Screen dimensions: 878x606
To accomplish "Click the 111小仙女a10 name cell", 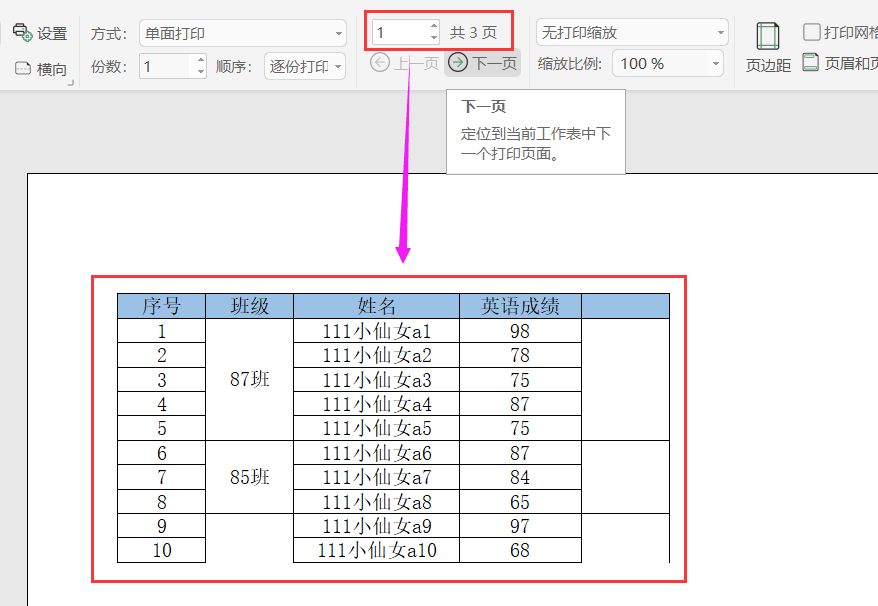I will [x=376, y=550].
